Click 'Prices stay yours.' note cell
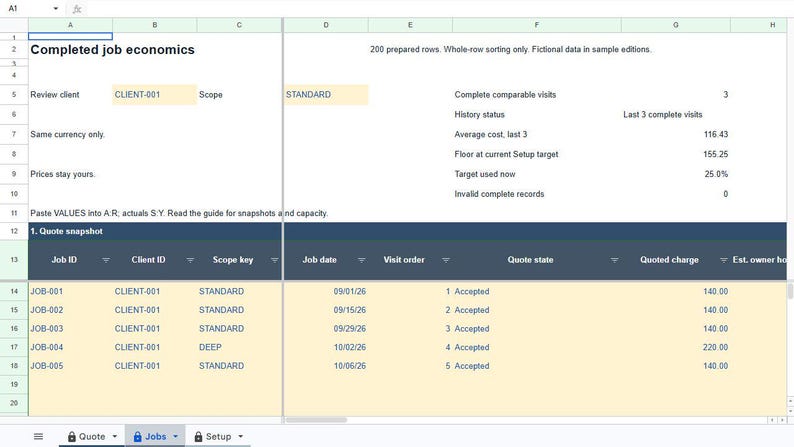The height and width of the screenshot is (447, 794). click(62, 174)
